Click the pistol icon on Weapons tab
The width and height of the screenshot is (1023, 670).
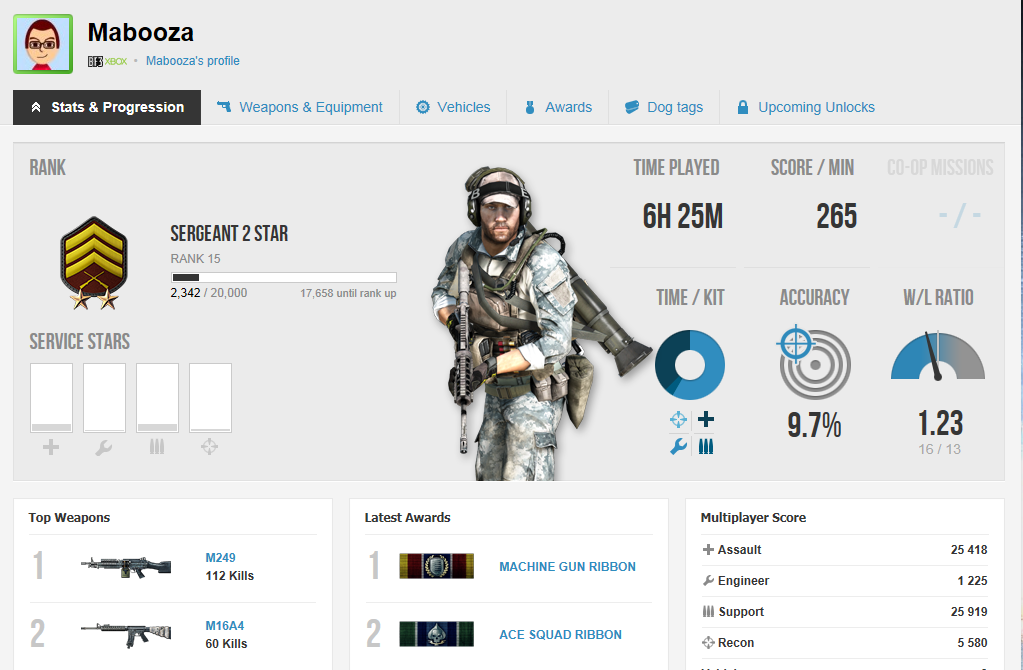(x=224, y=106)
